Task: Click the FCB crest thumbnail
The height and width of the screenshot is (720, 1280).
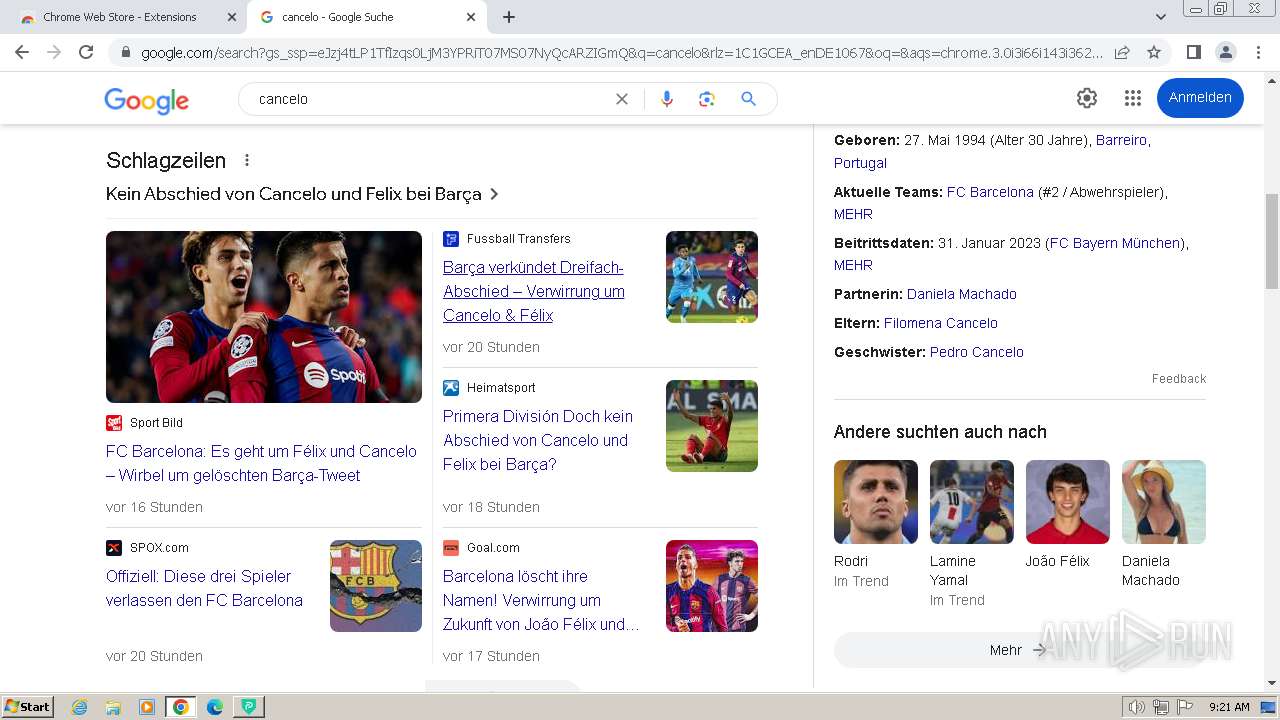Action: 376,586
